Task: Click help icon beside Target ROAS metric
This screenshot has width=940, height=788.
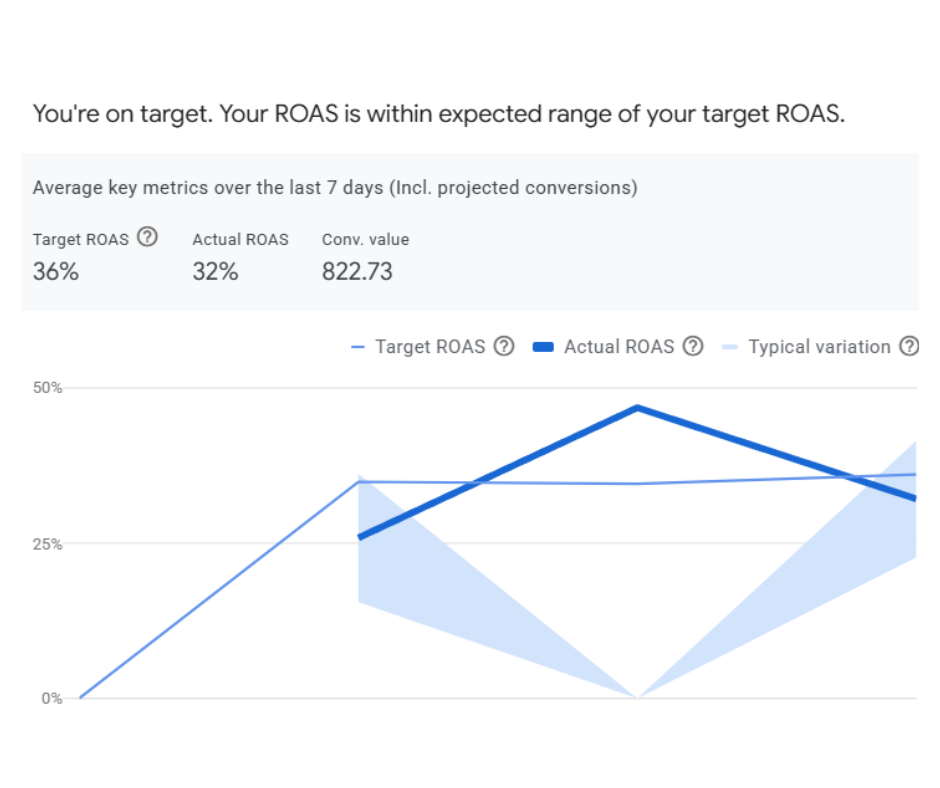Action: 148,238
